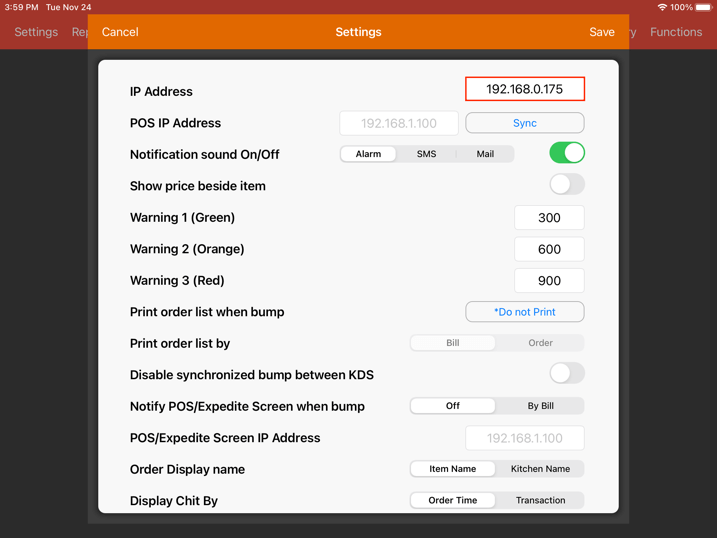
Task: Click 'POS/Expedite Screen IP Address' label
Action: click(x=225, y=438)
